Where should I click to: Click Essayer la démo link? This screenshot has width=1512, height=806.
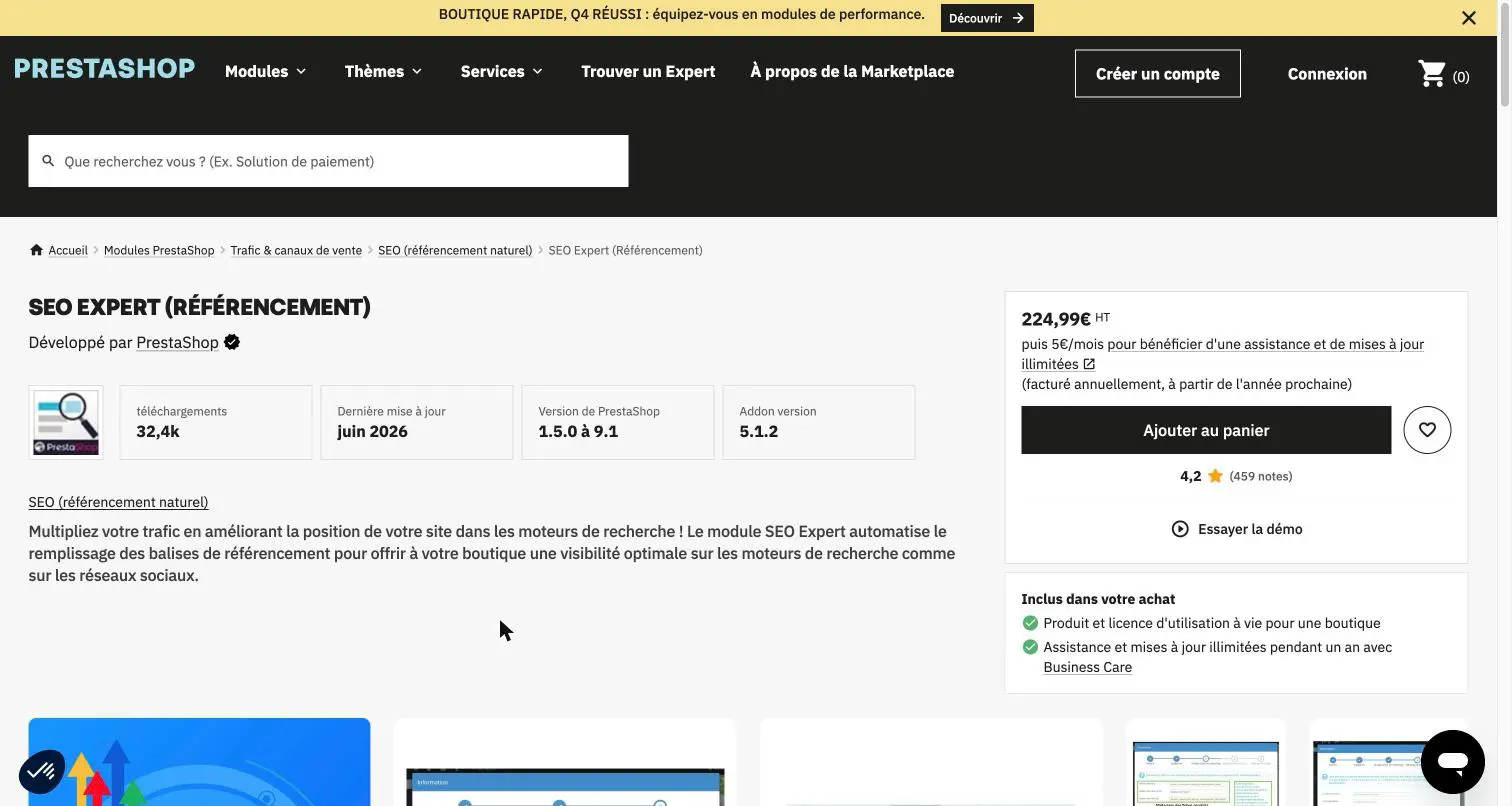1250,529
